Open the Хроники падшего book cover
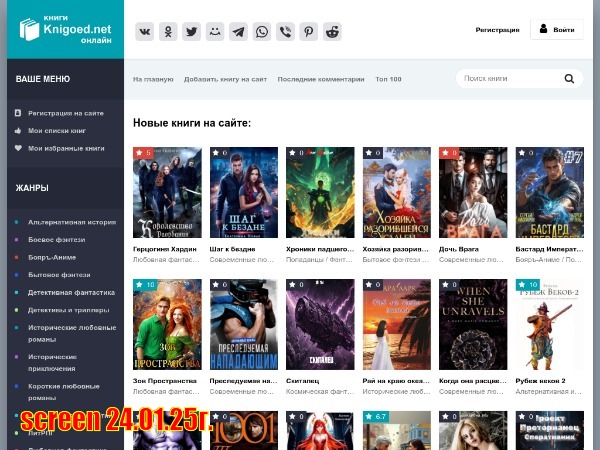This screenshot has width=600, height=450. [320, 192]
